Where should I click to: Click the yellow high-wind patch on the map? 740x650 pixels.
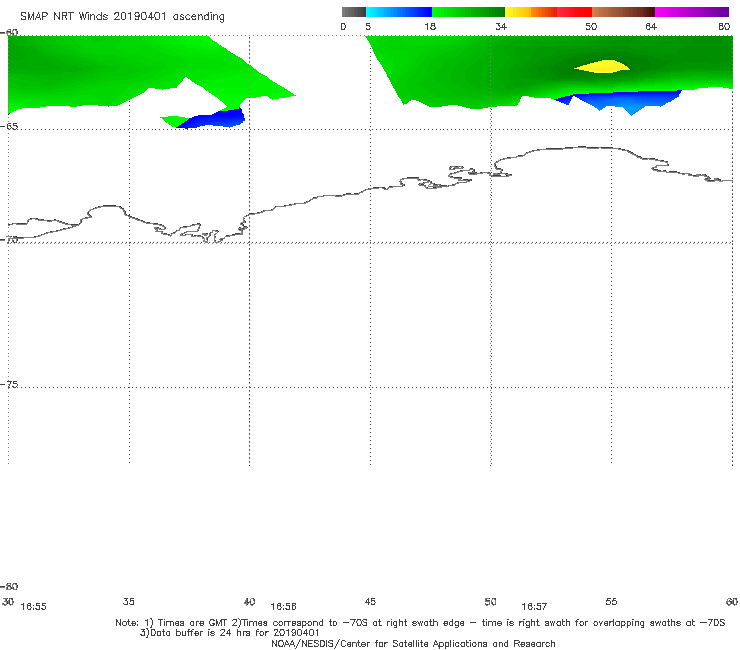(x=602, y=67)
